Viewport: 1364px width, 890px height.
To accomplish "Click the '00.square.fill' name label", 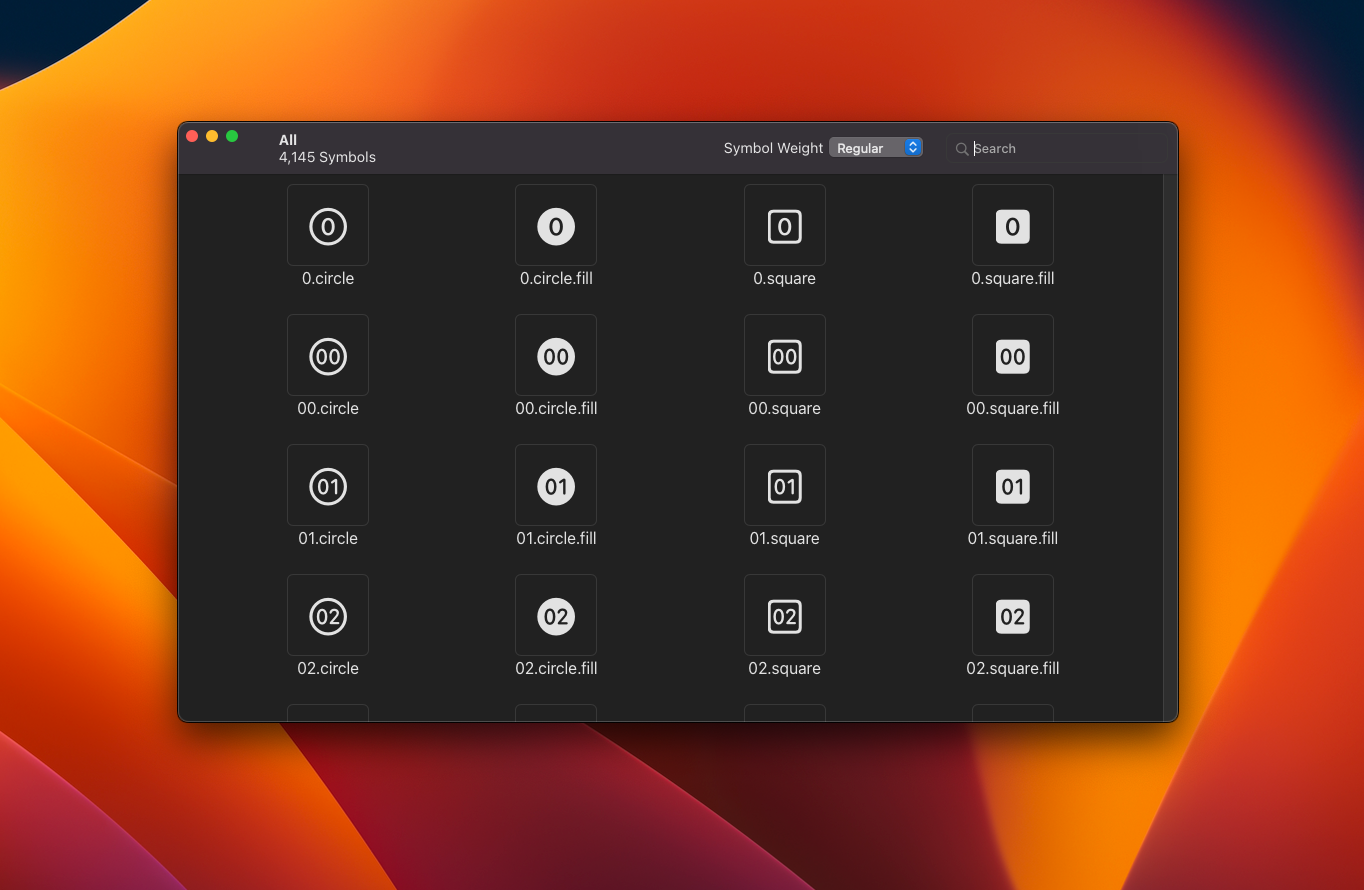I will click(x=1013, y=409).
